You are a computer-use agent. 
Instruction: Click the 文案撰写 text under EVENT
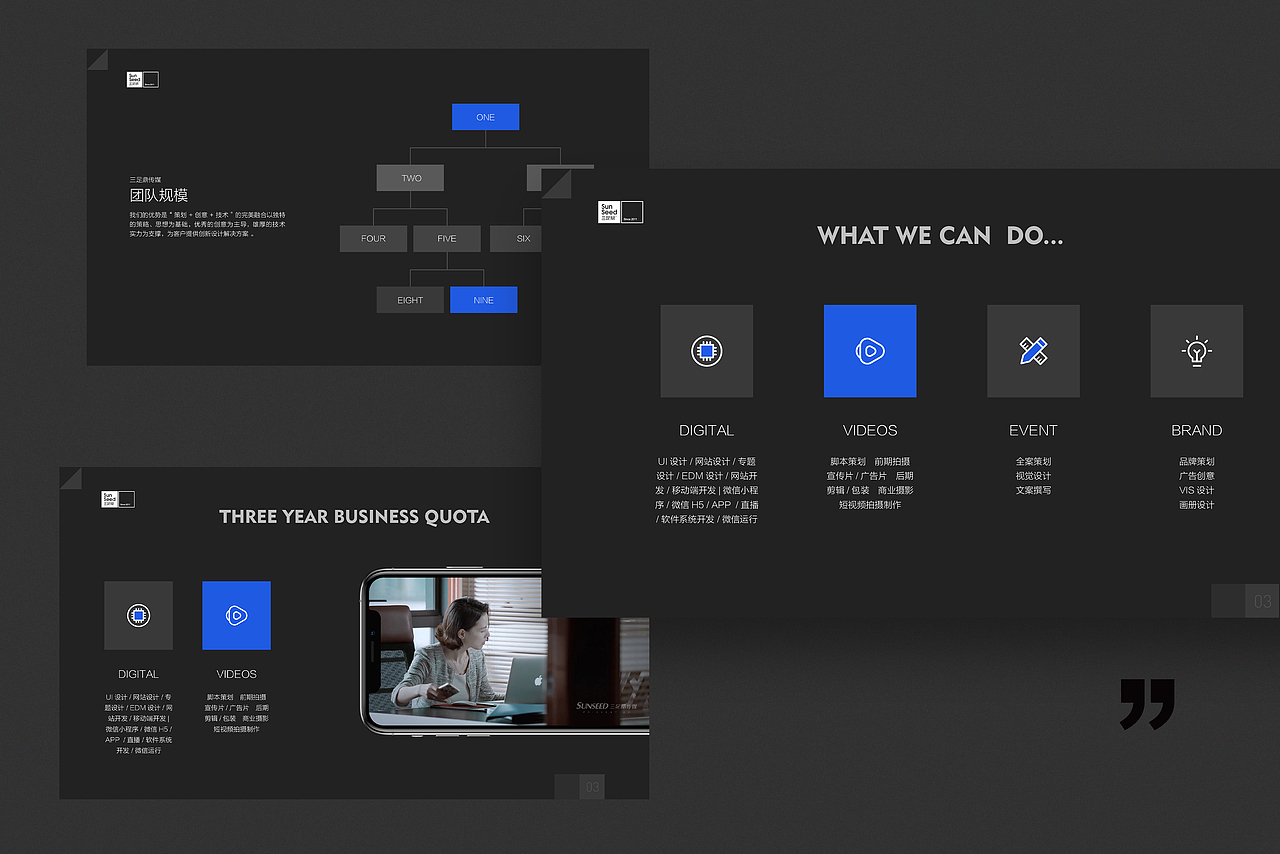pyautogui.click(x=1033, y=490)
